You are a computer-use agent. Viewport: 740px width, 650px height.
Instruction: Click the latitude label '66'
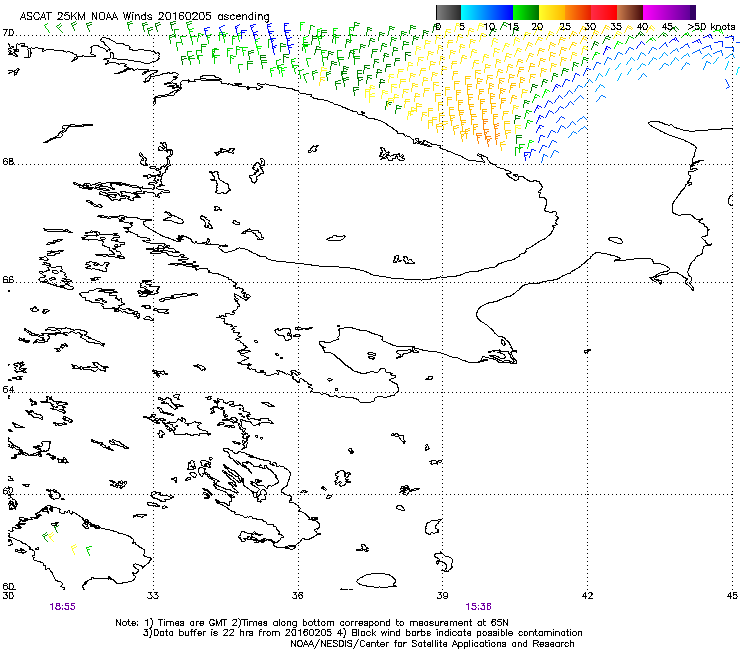coord(8,280)
